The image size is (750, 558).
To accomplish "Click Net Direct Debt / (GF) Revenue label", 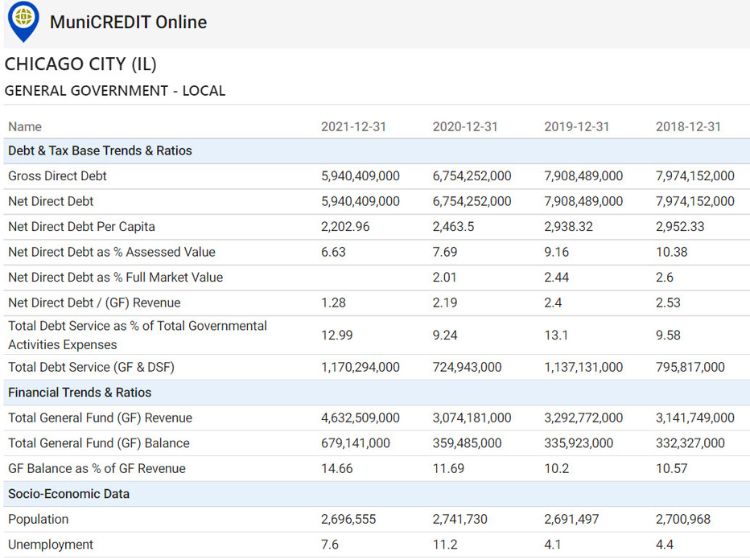I will tap(94, 303).
